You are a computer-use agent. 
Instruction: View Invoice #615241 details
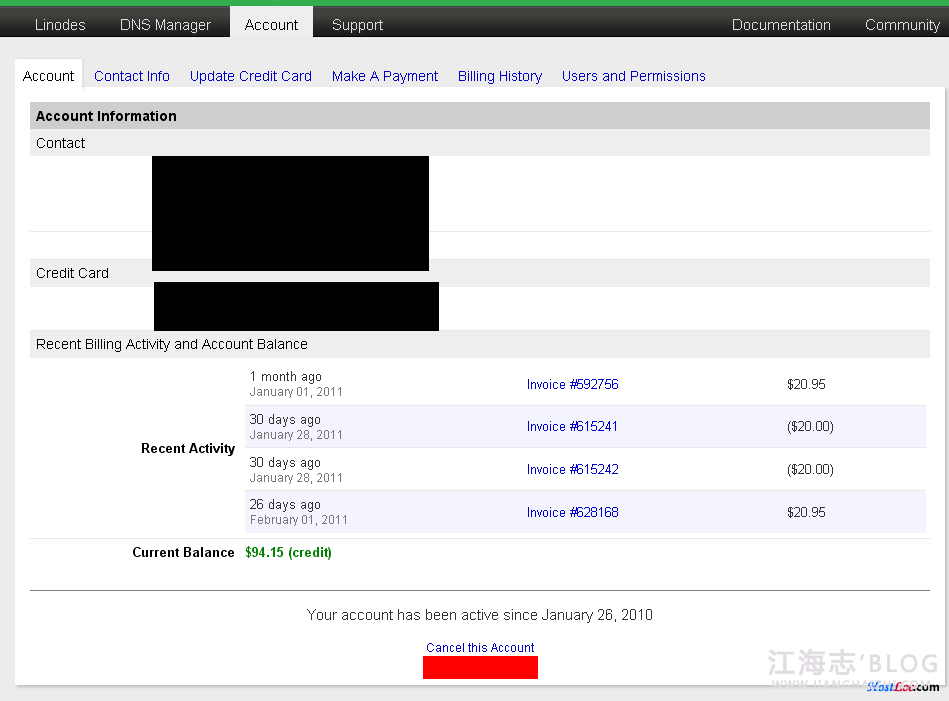point(572,426)
